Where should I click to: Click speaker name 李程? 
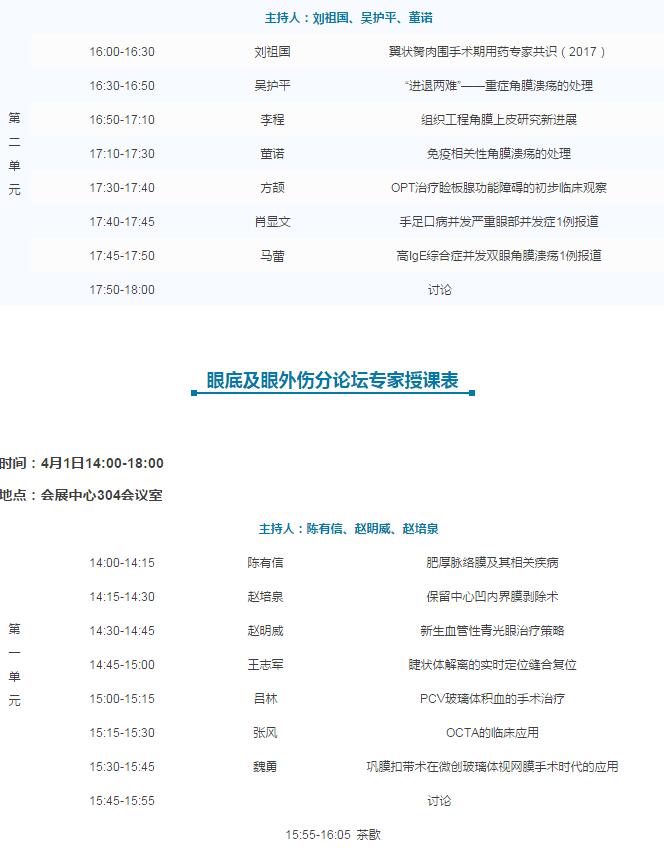pos(272,120)
